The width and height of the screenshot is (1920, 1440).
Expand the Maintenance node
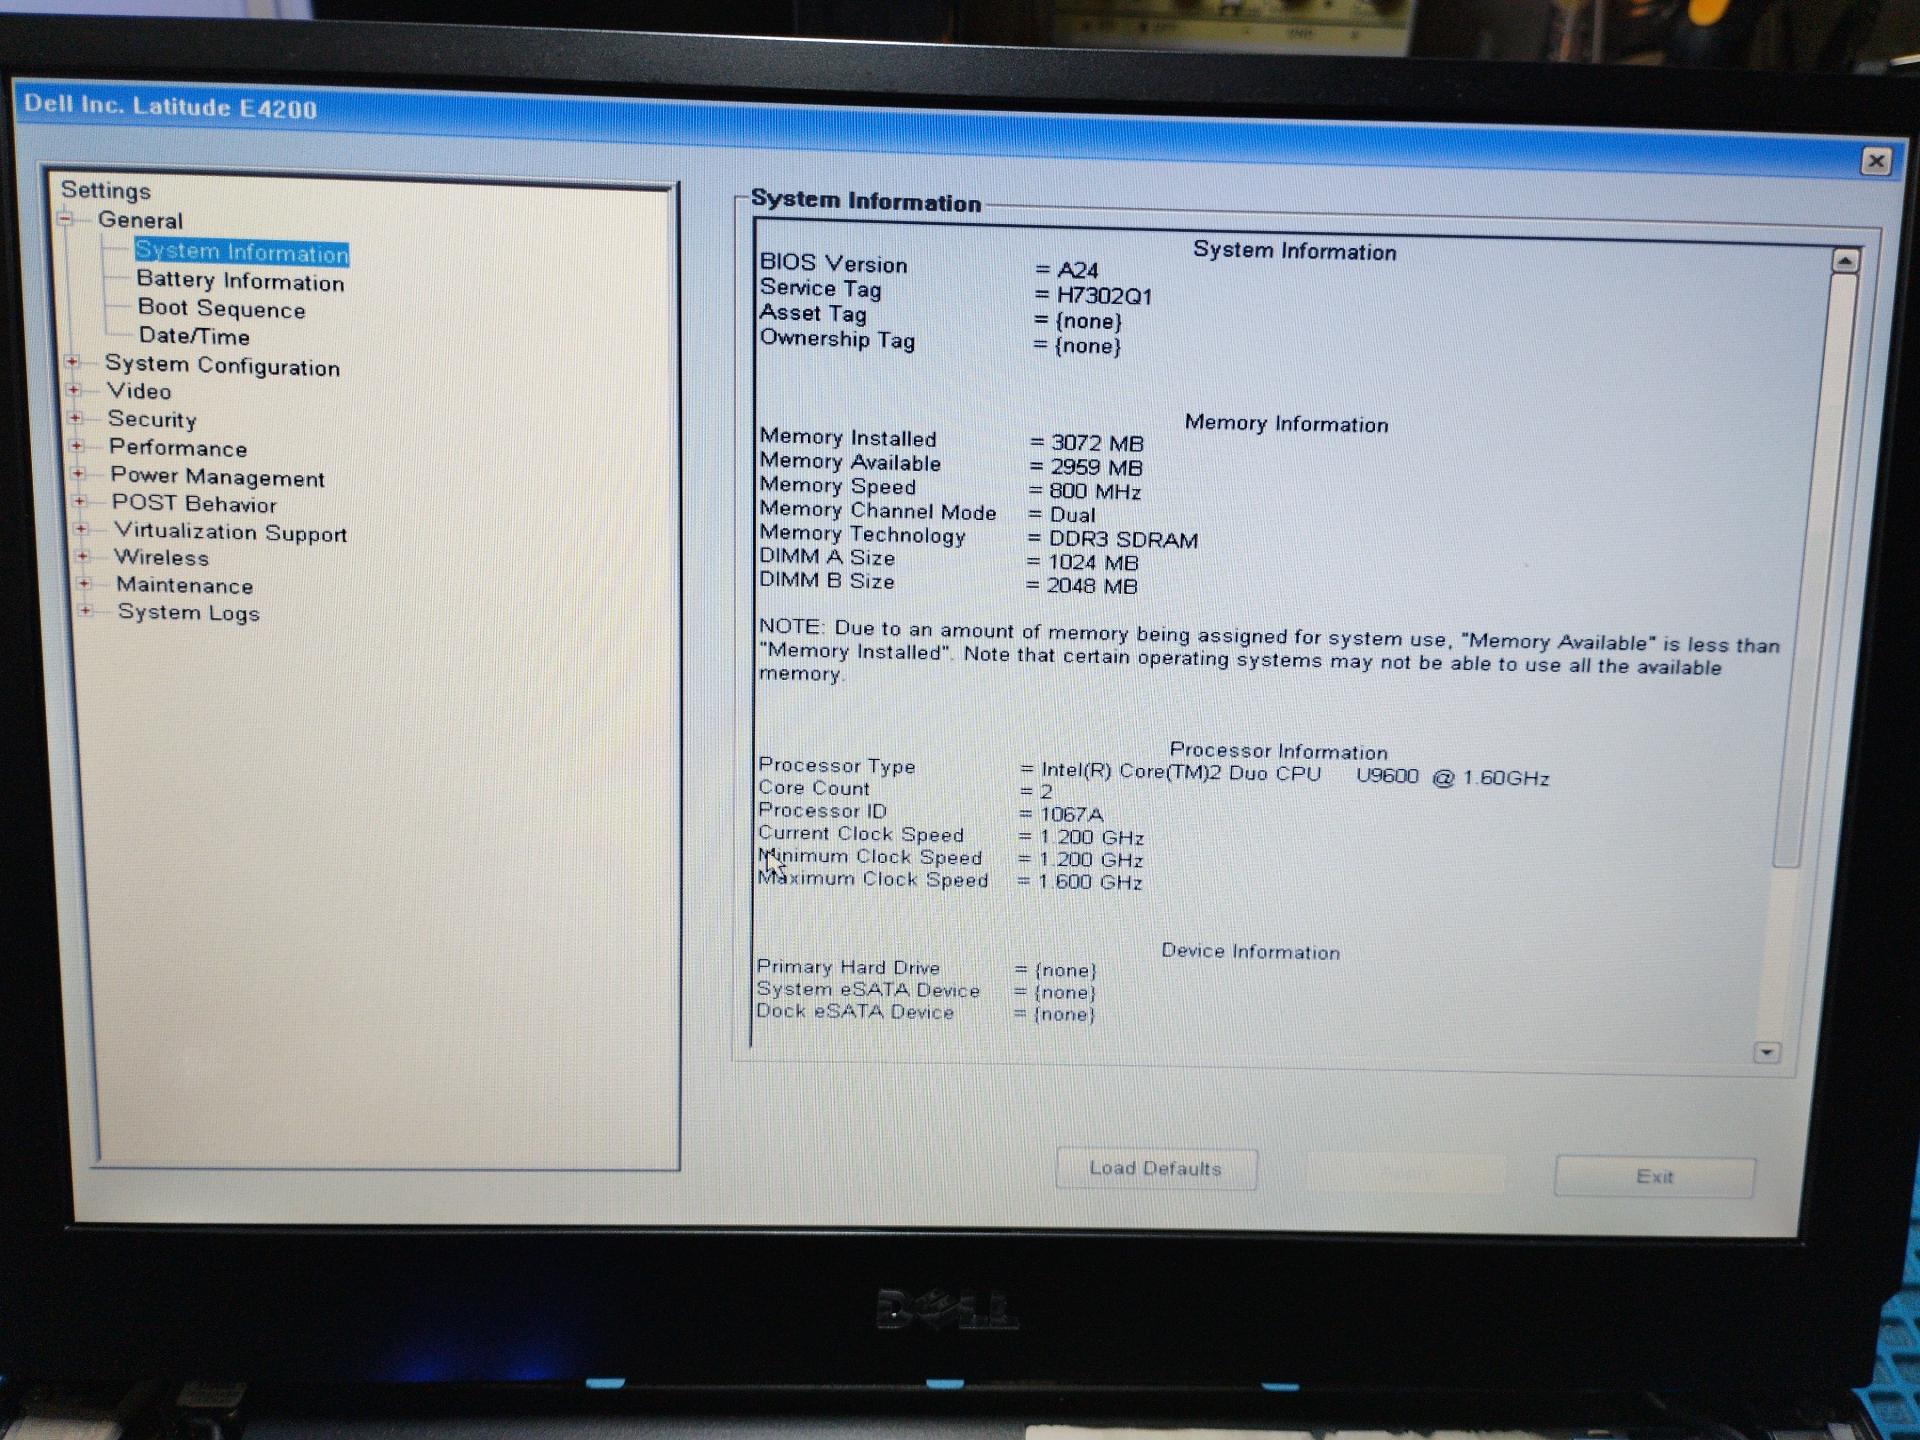[x=84, y=583]
